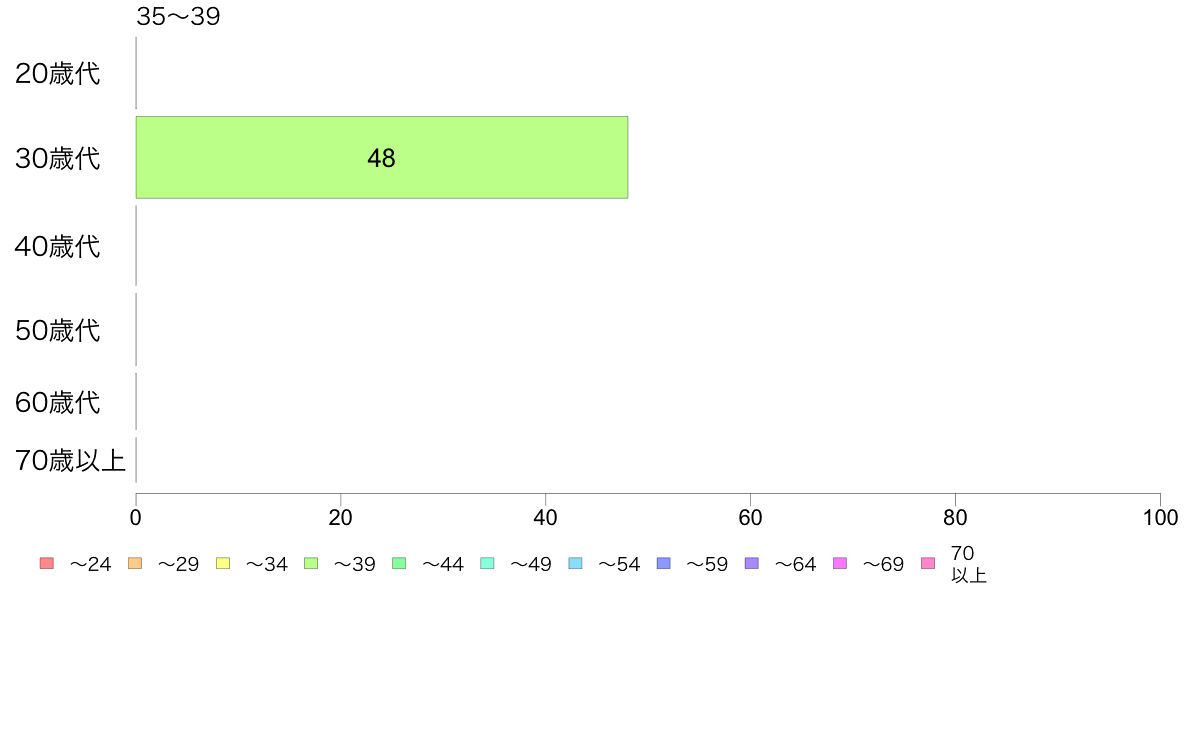Viewport: 1188px width, 736px height.
Task: Click the magenta ~69 legend swatch
Action: [839, 563]
